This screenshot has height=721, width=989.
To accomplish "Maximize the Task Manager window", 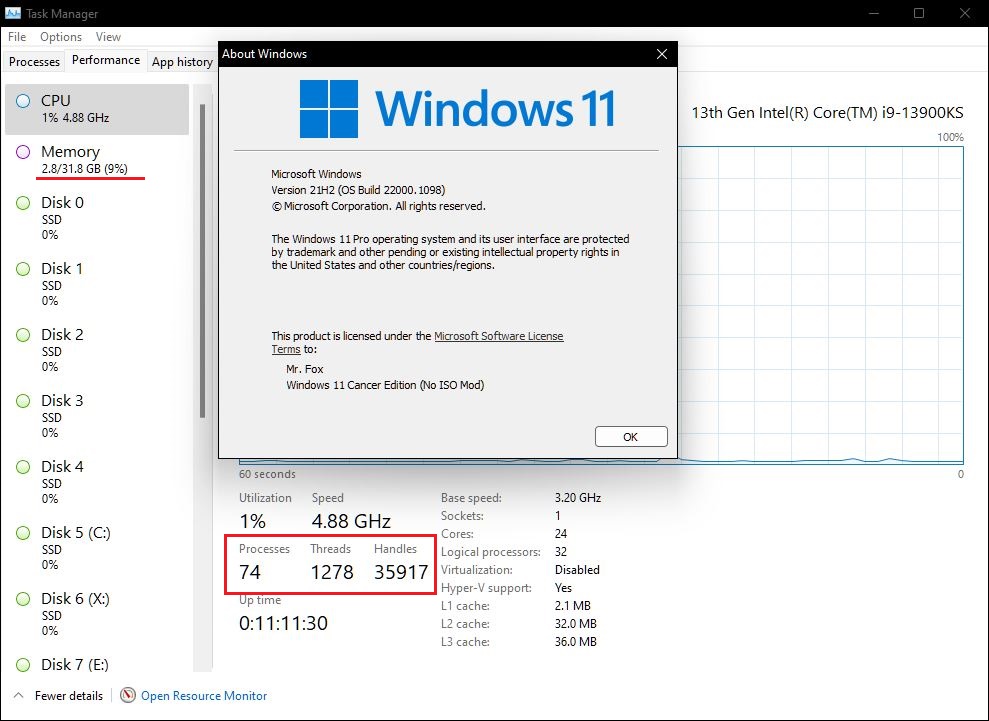I will pyautogui.click(x=919, y=13).
